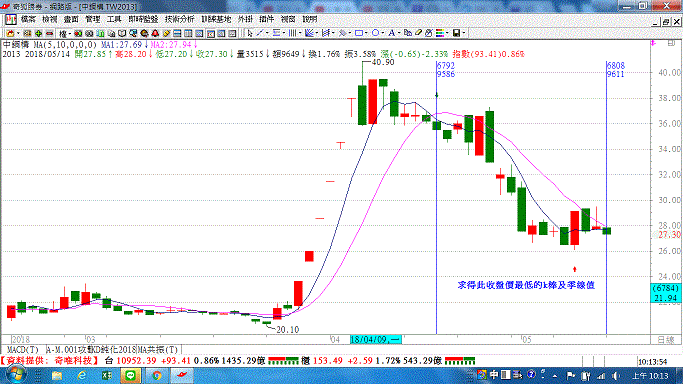Open the 工具 menu

(x=114, y=20)
